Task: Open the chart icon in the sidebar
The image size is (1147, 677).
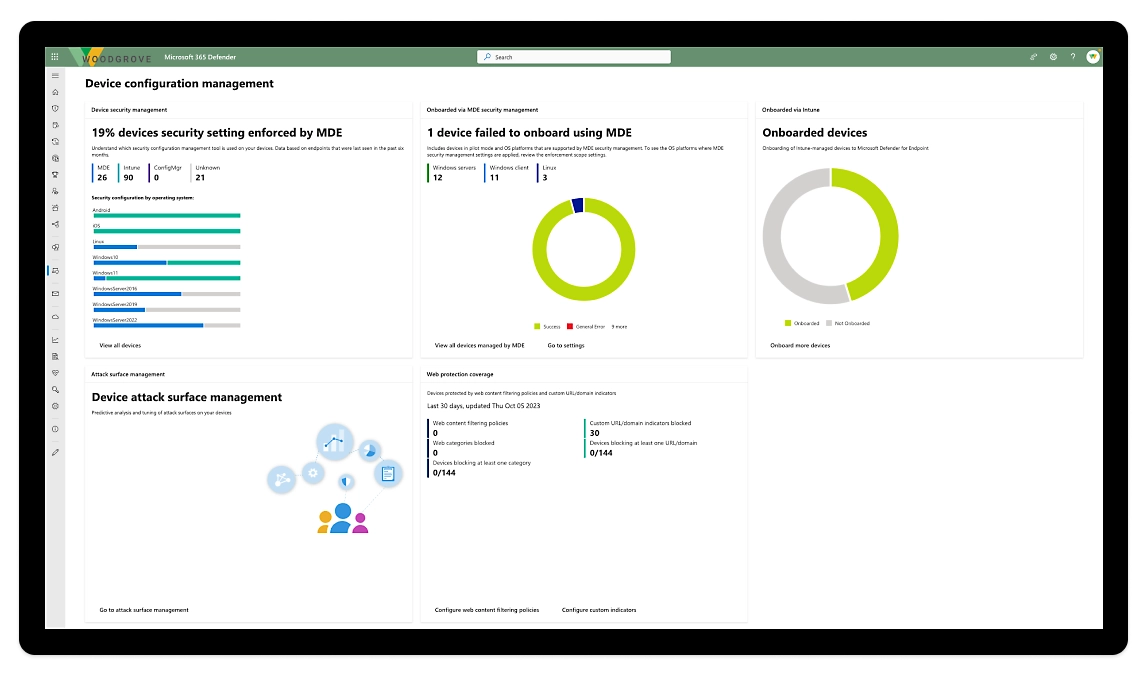Action: point(55,340)
